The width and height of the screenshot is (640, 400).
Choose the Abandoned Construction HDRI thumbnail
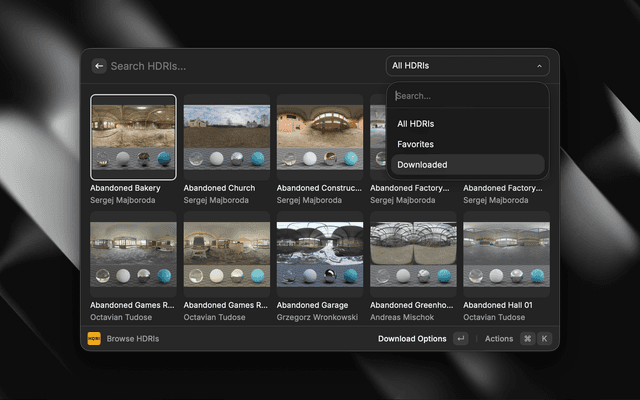click(x=319, y=137)
